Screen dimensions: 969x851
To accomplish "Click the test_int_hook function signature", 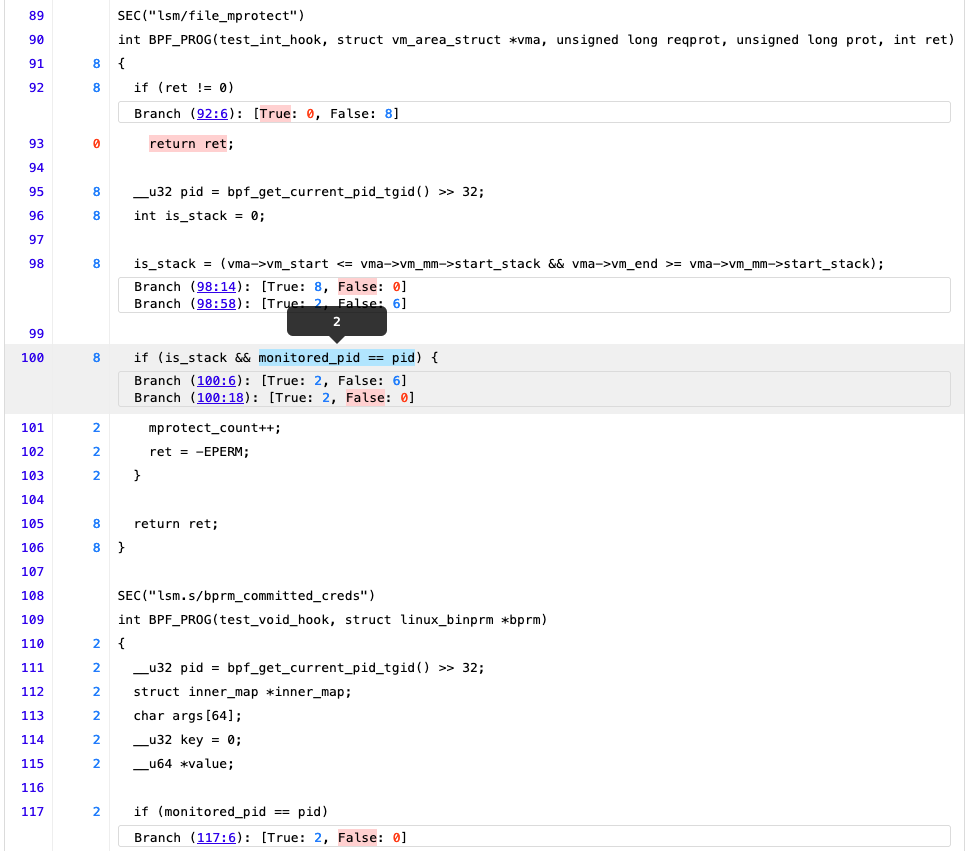I will [x=536, y=40].
